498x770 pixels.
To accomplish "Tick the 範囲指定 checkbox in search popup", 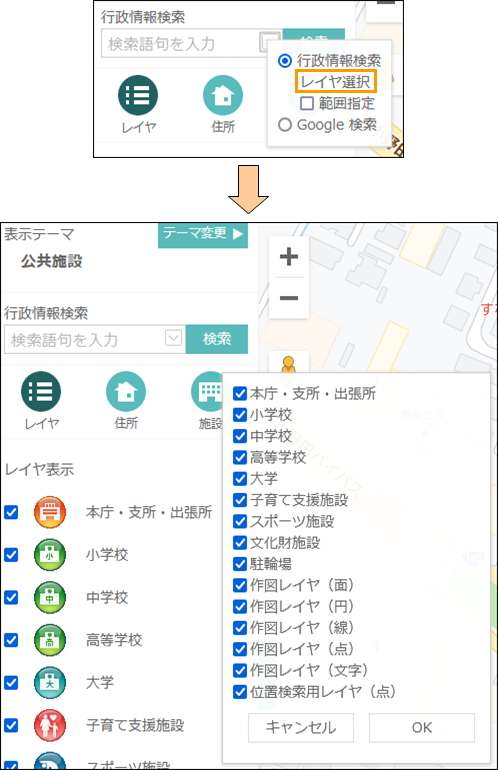I will pos(307,103).
